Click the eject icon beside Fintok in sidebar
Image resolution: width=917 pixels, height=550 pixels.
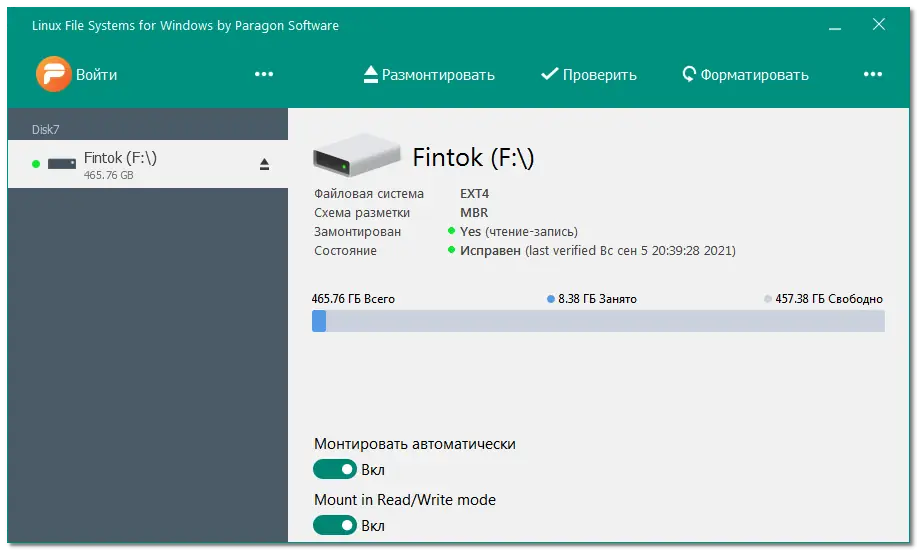click(x=264, y=164)
